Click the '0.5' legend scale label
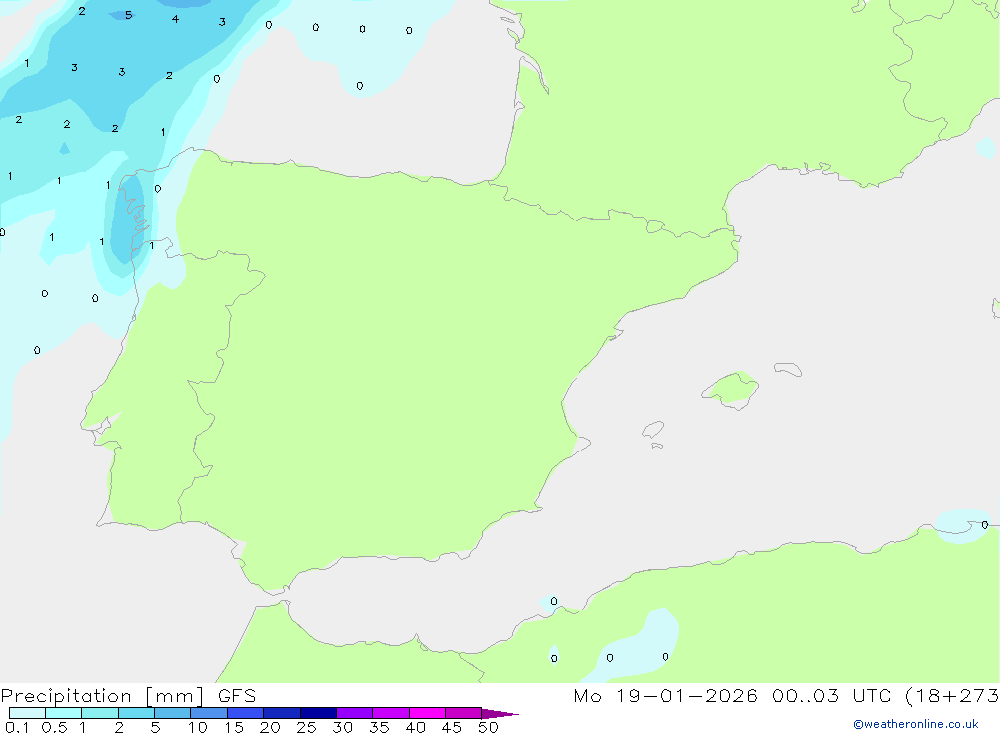Screen dimensions: 1000x733 (x=54, y=727)
